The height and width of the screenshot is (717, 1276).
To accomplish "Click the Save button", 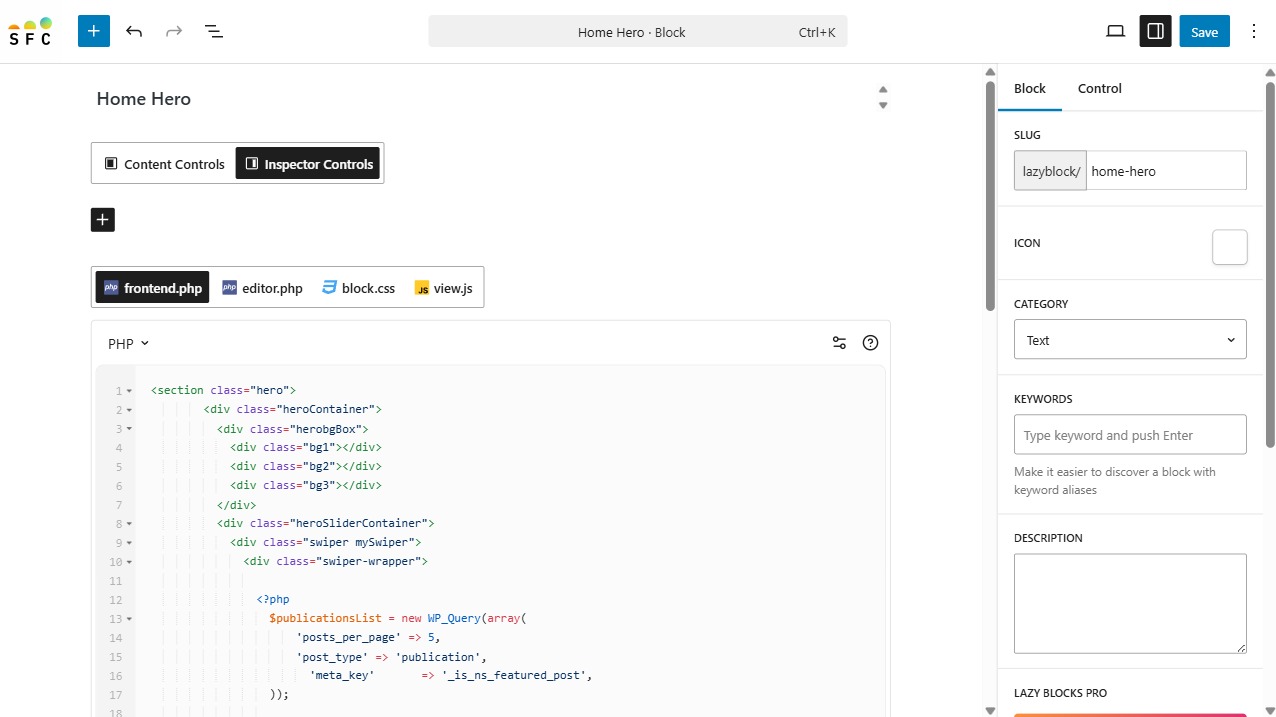I will 1204,31.
